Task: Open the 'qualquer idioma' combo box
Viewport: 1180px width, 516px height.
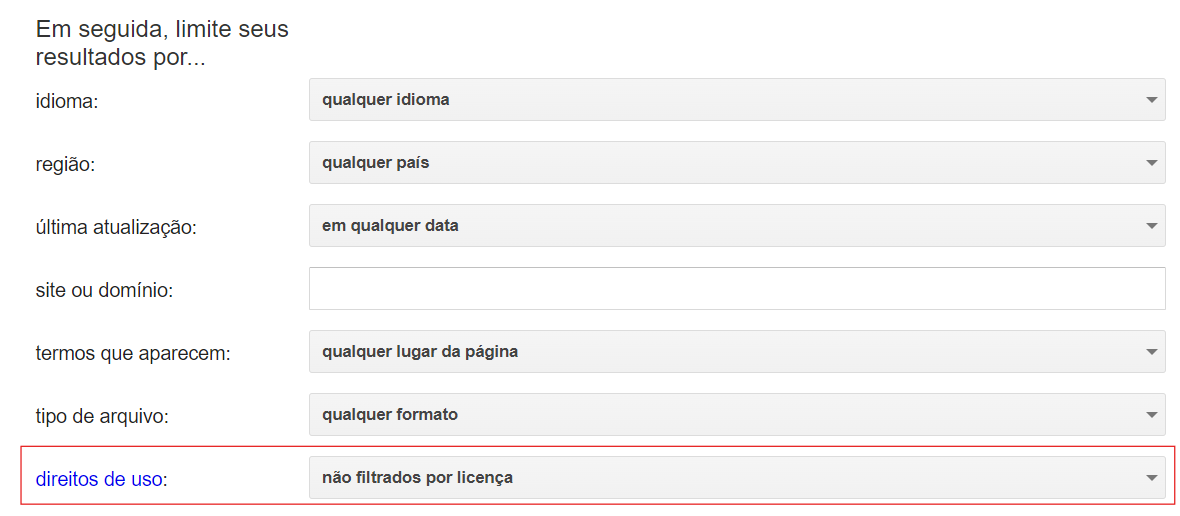Action: pyautogui.click(x=737, y=99)
